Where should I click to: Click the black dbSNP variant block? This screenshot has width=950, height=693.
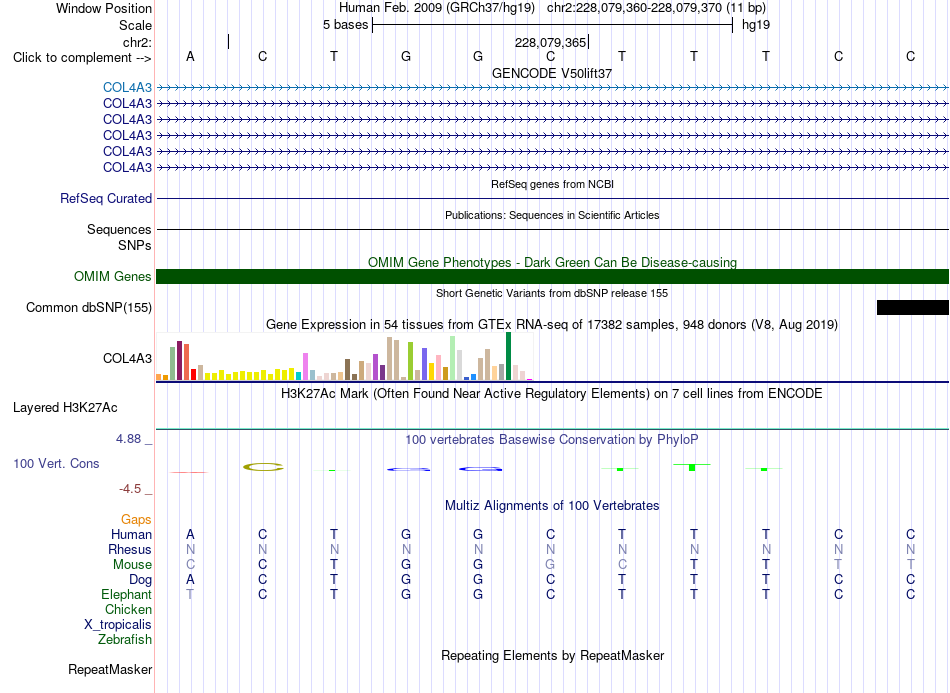[x=912, y=308]
